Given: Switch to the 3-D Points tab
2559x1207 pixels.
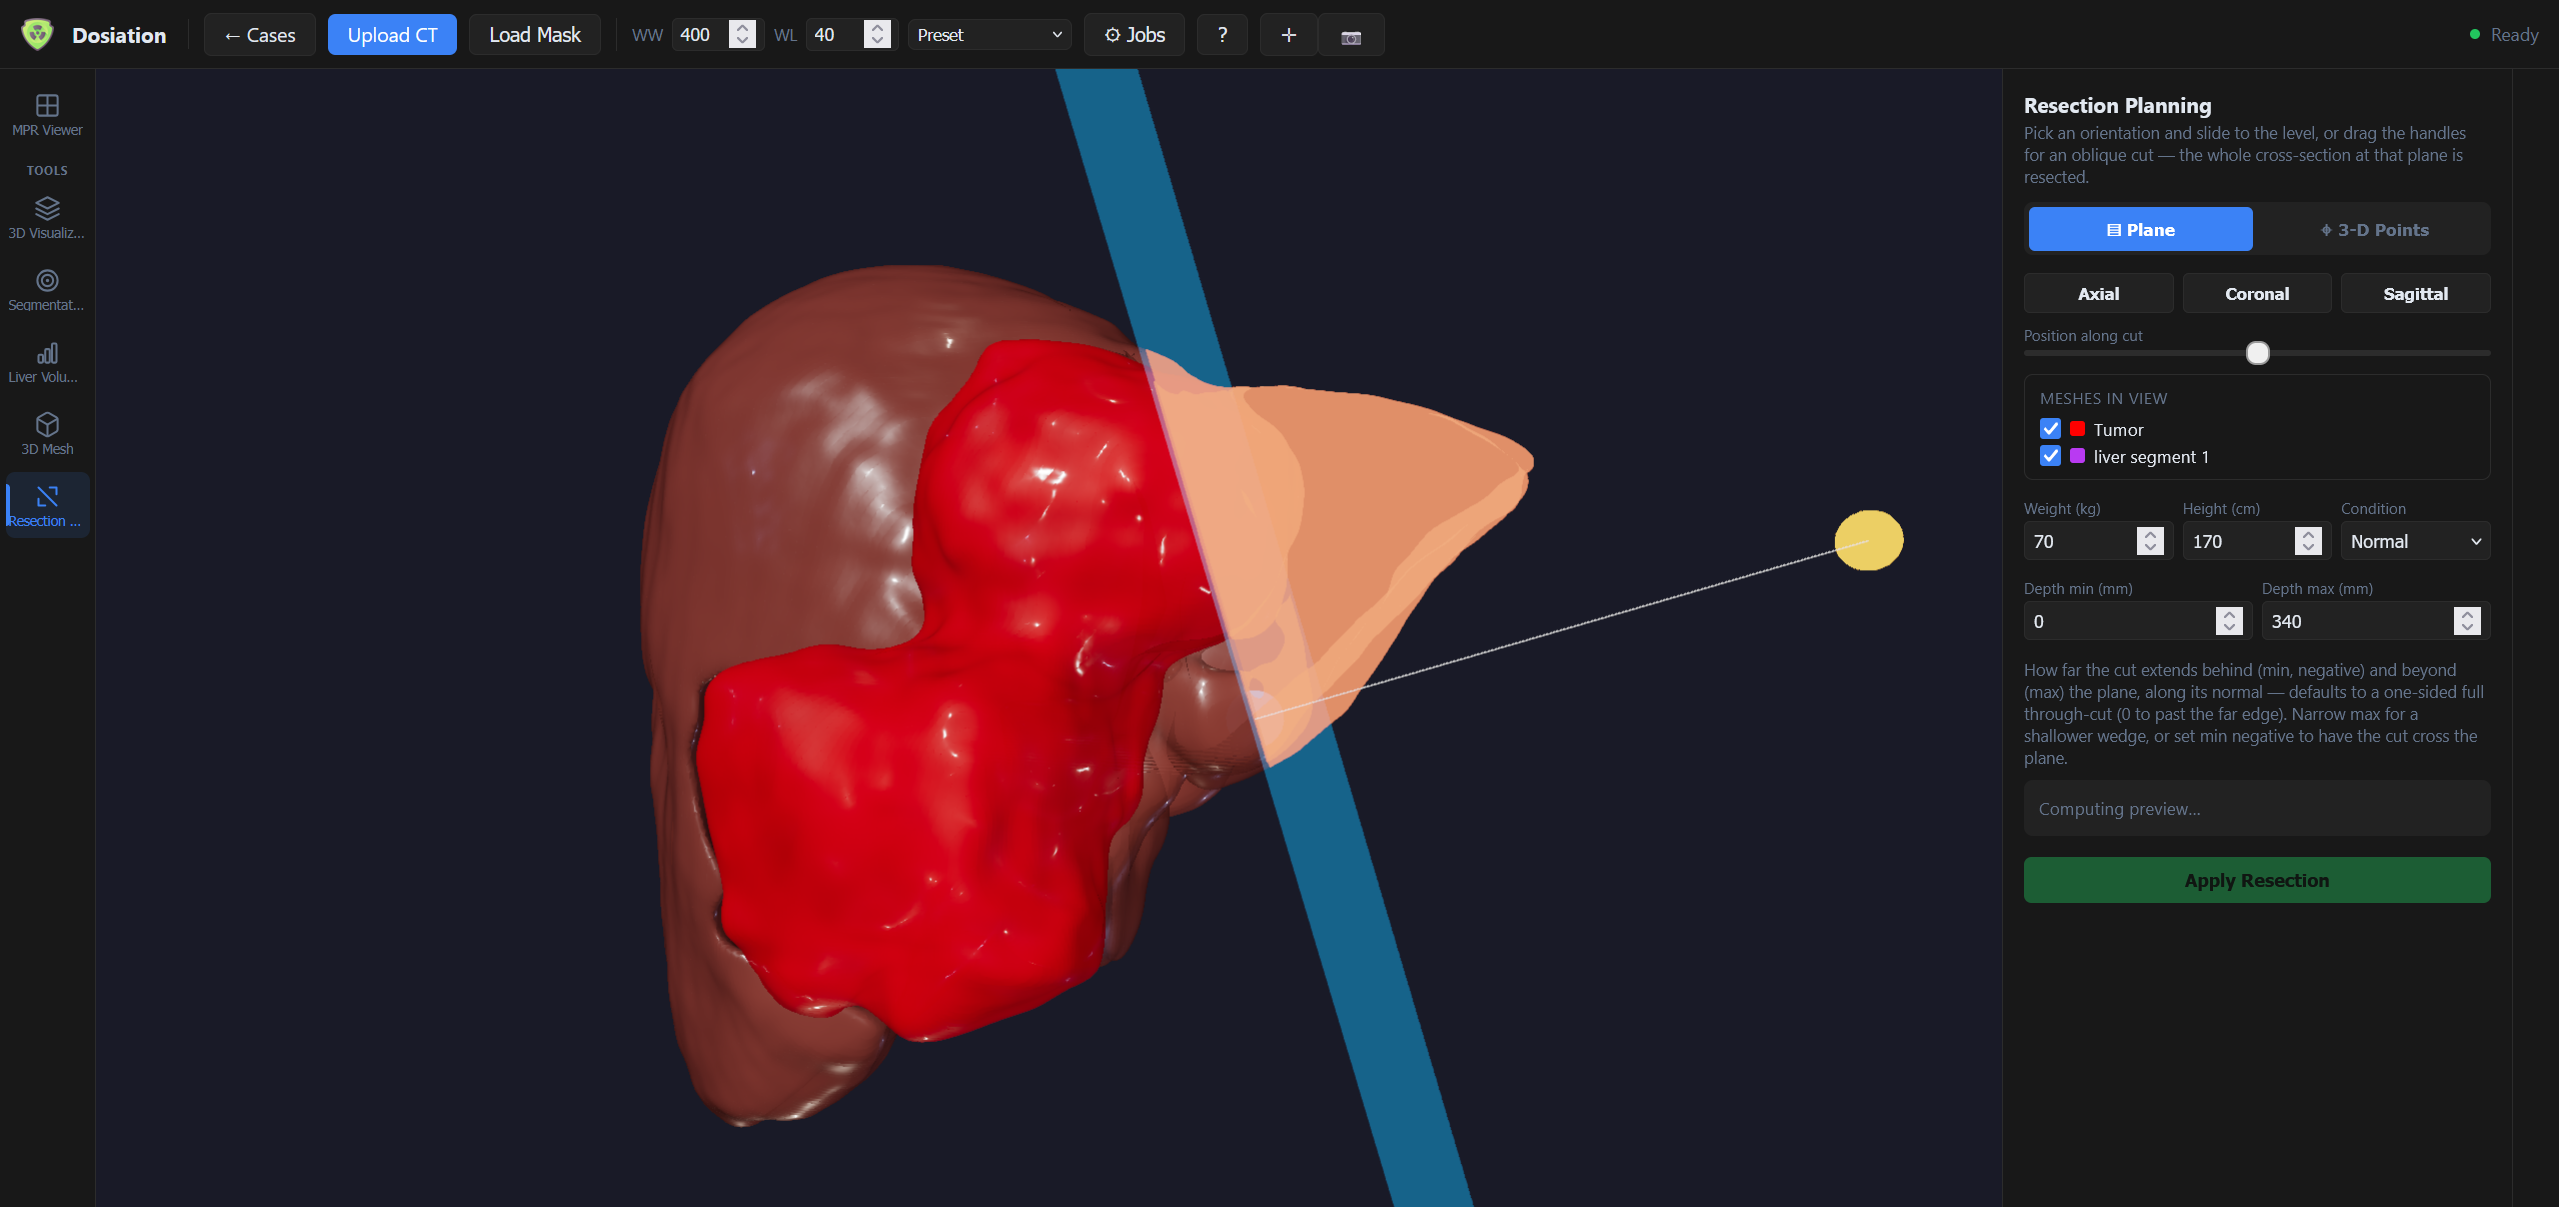Looking at the screenshot, I should (2374, 229).
